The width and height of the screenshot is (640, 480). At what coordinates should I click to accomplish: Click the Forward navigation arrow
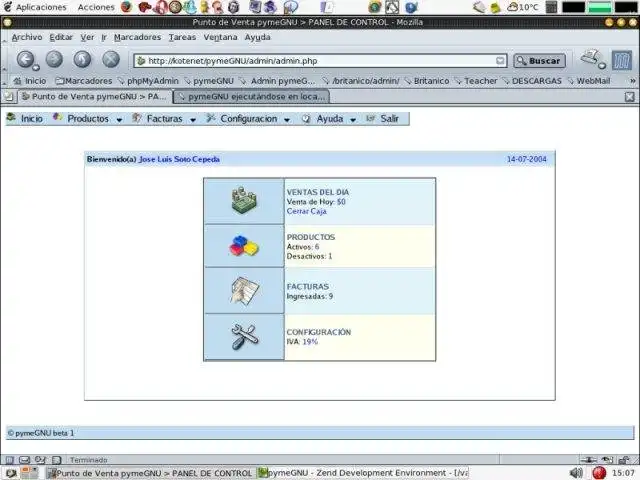(54, 60)
